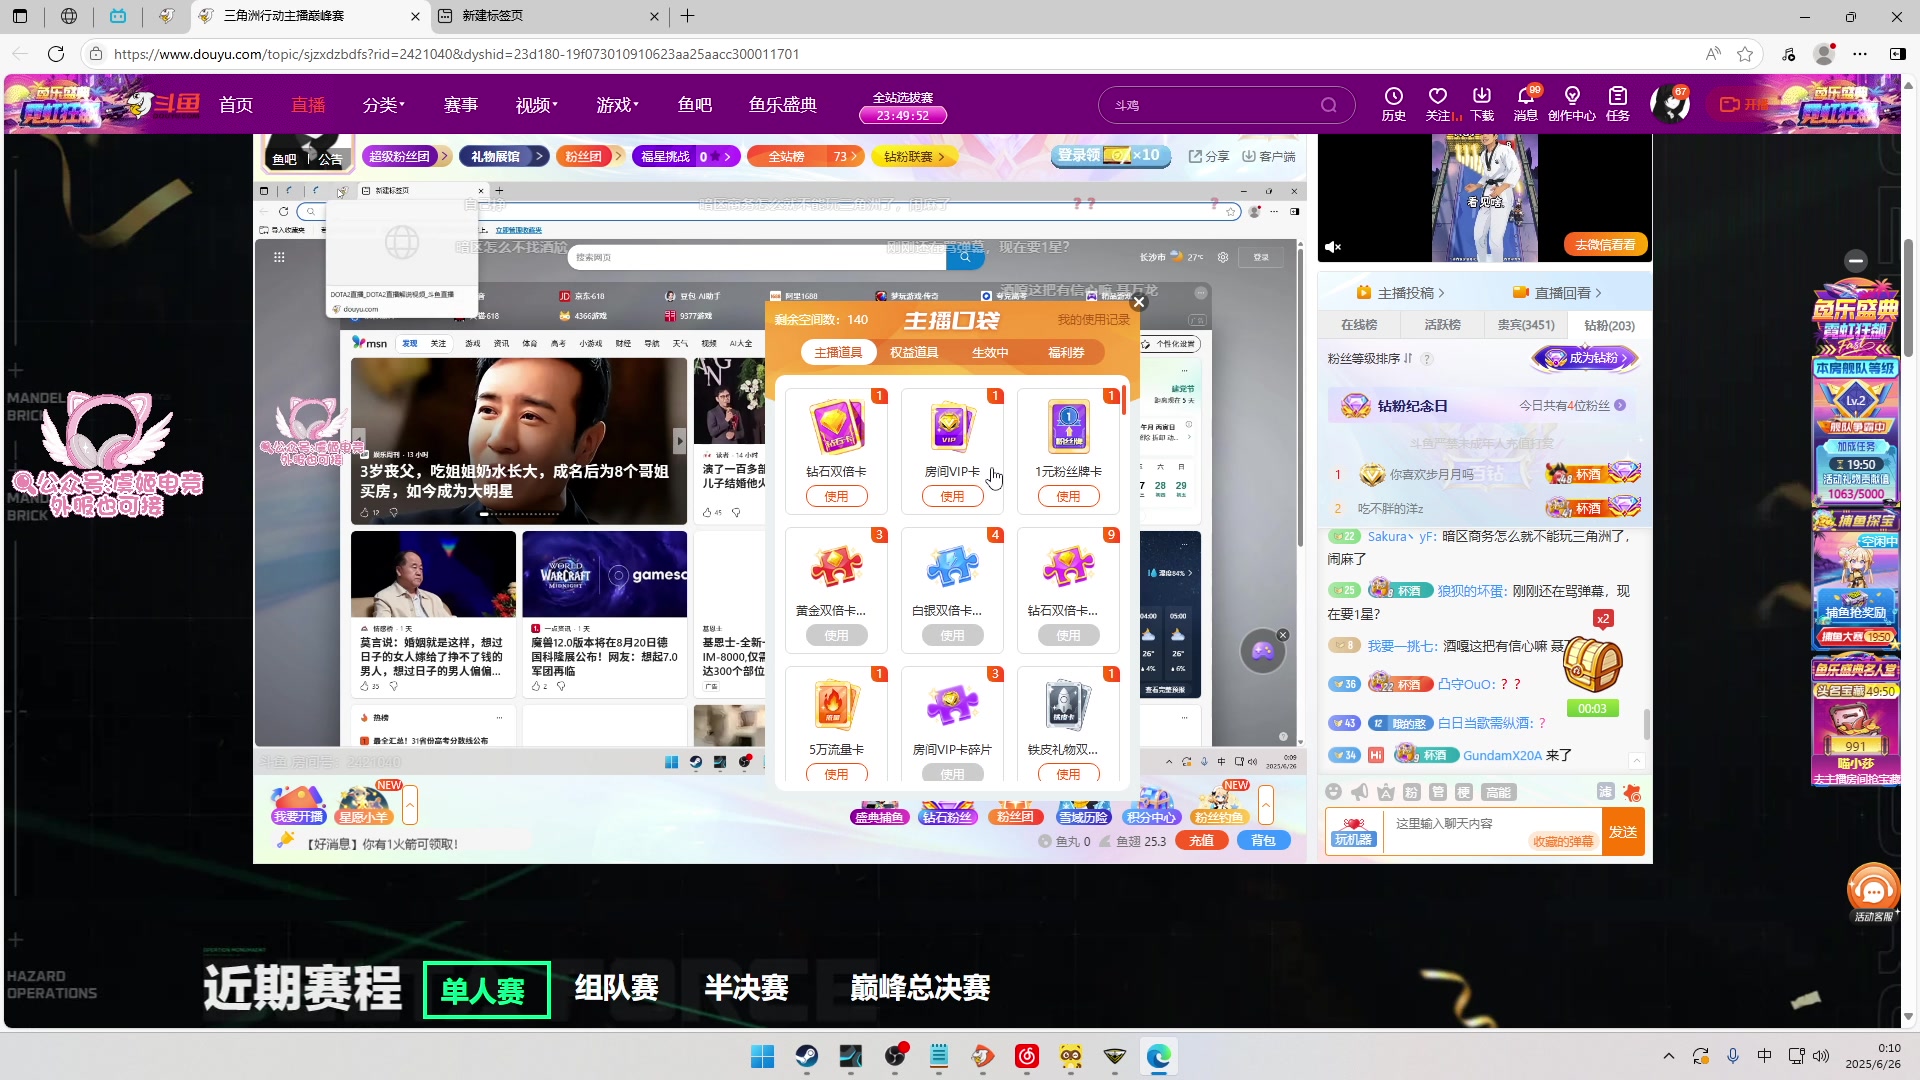Click the red scrollbar in the 主播口袋 panel
1920x1080 pixels.
[x=1124, y=400]
